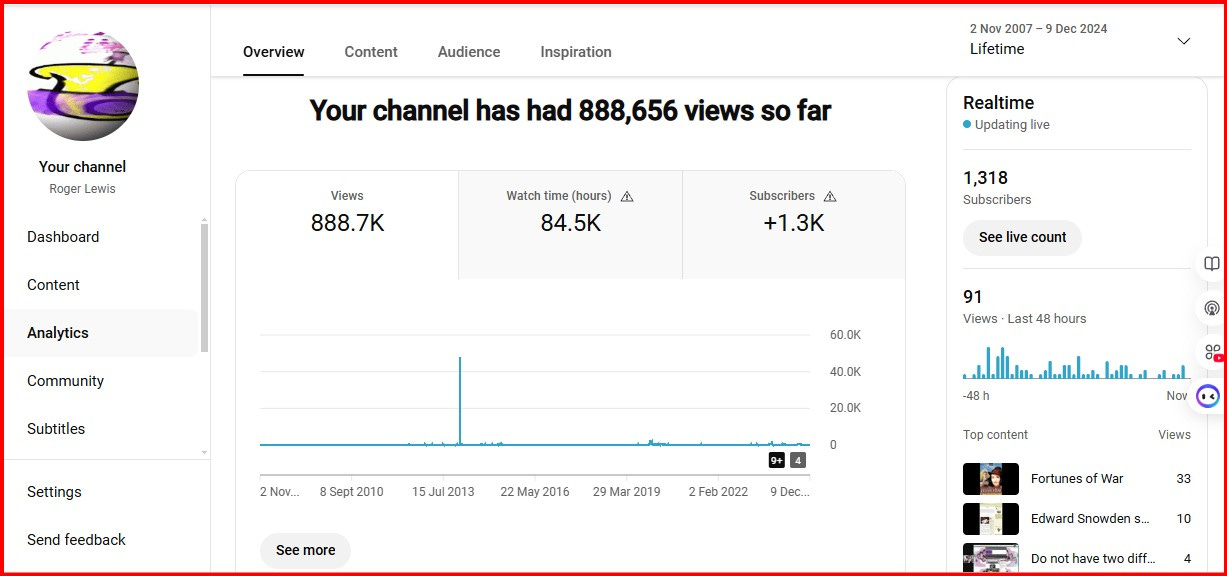The image size is (1227, 576).
Task: Click the 84.5K watch time value
Action: pos(570,224)
